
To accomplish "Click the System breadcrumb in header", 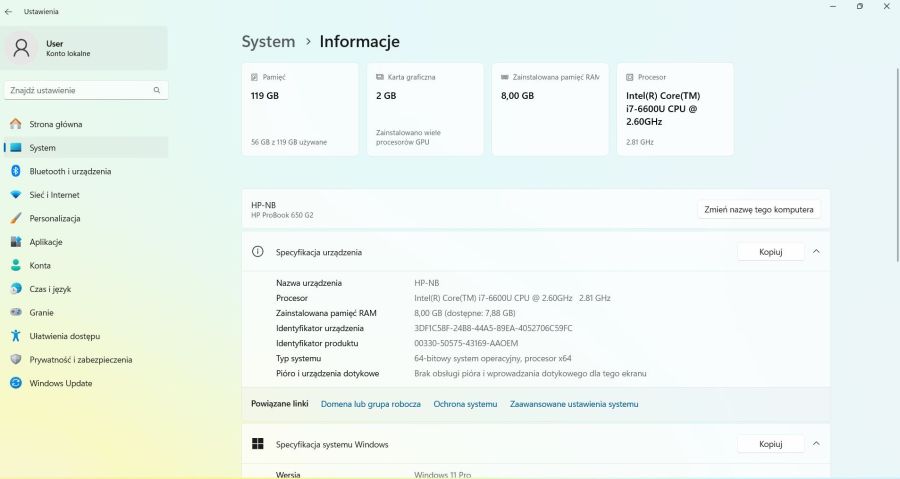I will [268, 41].
